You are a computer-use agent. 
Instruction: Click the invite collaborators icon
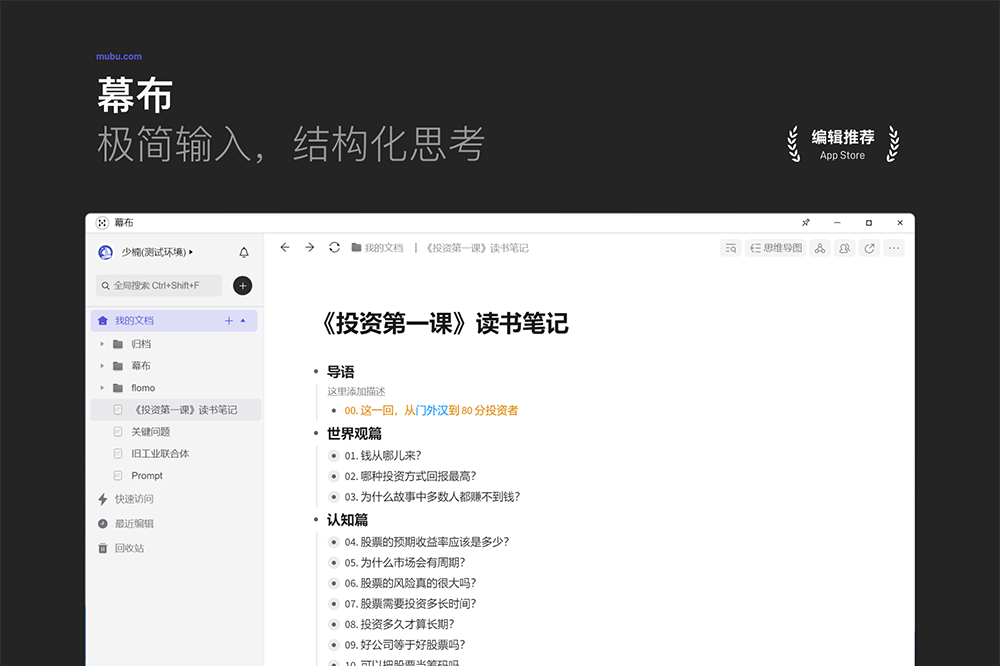(x=844, y=248)
